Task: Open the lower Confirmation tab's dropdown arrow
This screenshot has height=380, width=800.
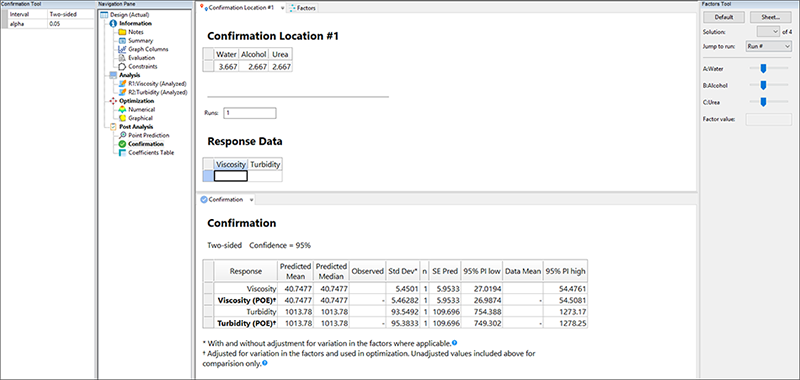Action: [251, 200]
